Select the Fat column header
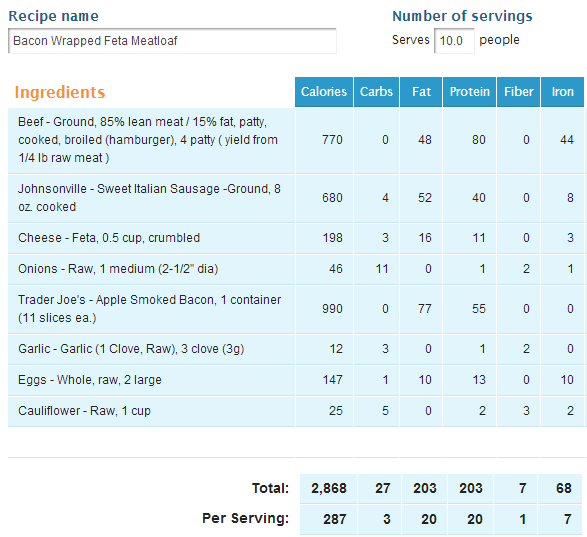 click(x=421, y=92)
